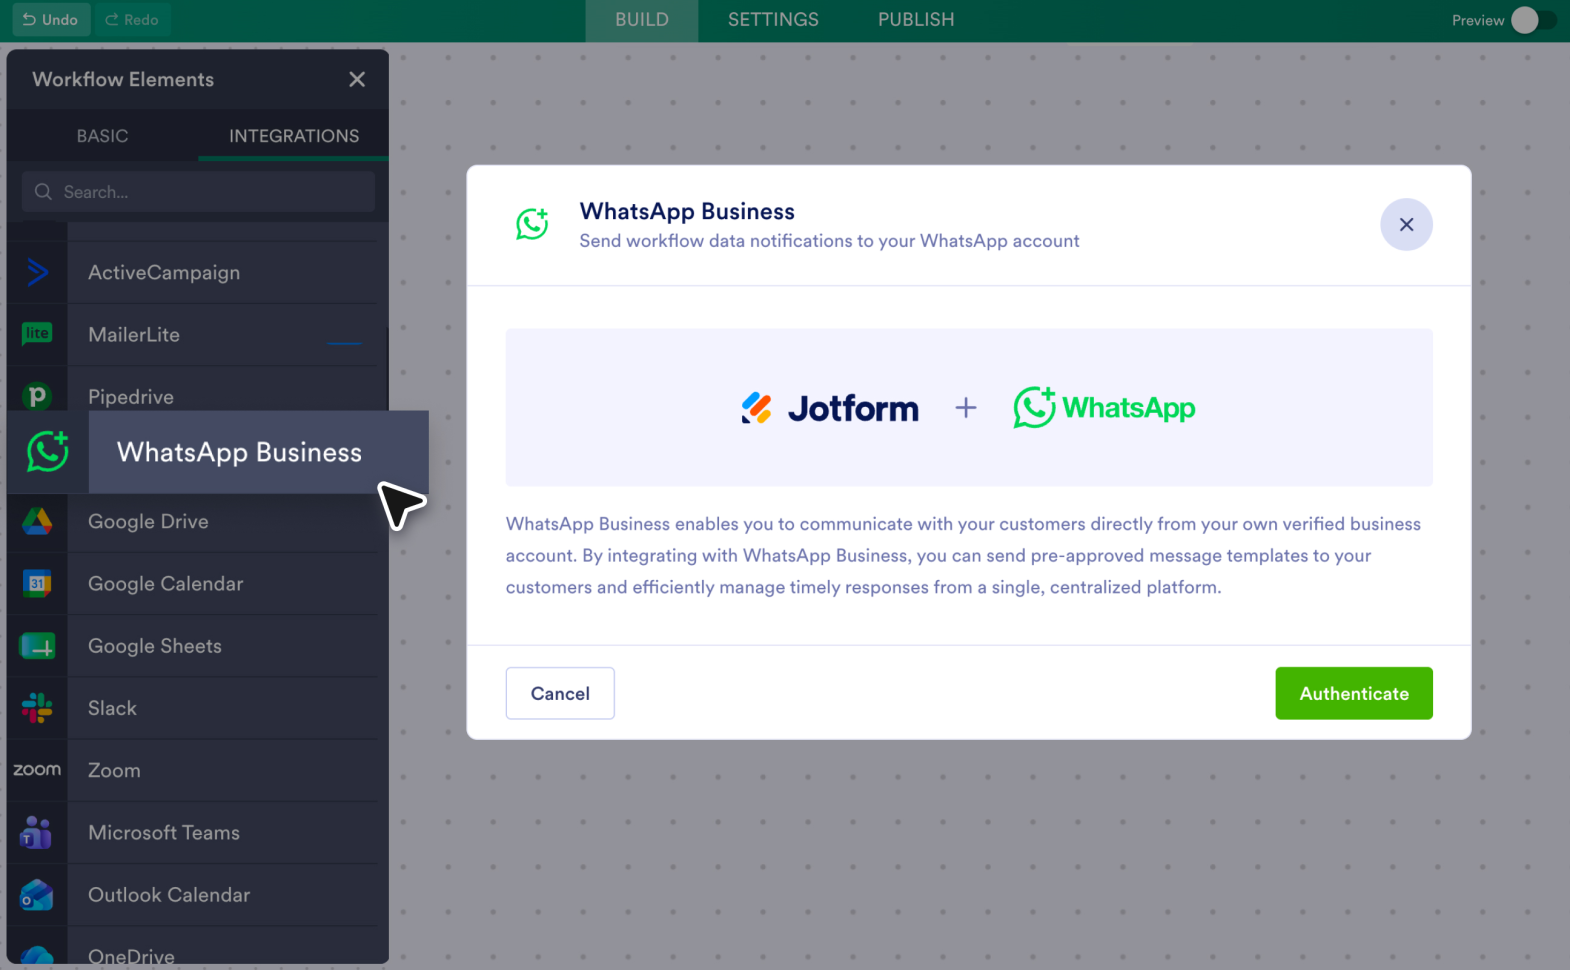This screenshot has width=1570, height=970.
Task: Click the Slack icon
Action: point(37,708)
